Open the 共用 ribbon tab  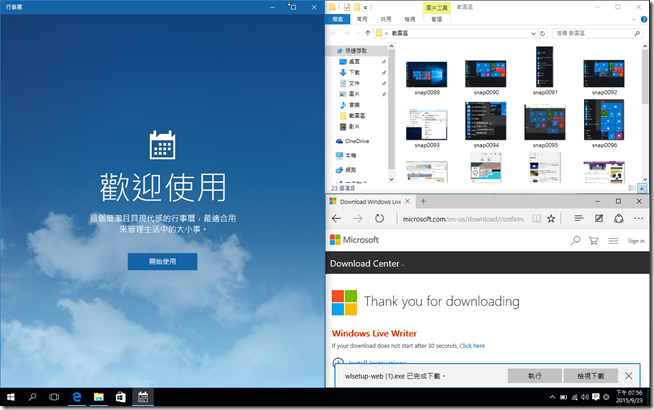tap(386, 19)
